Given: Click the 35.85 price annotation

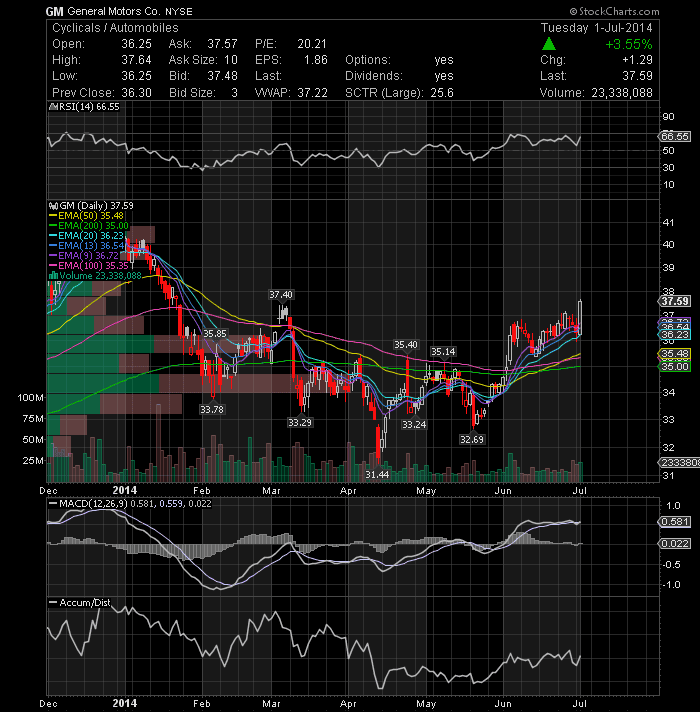Looking at the screenshot, I should [215, 334].
